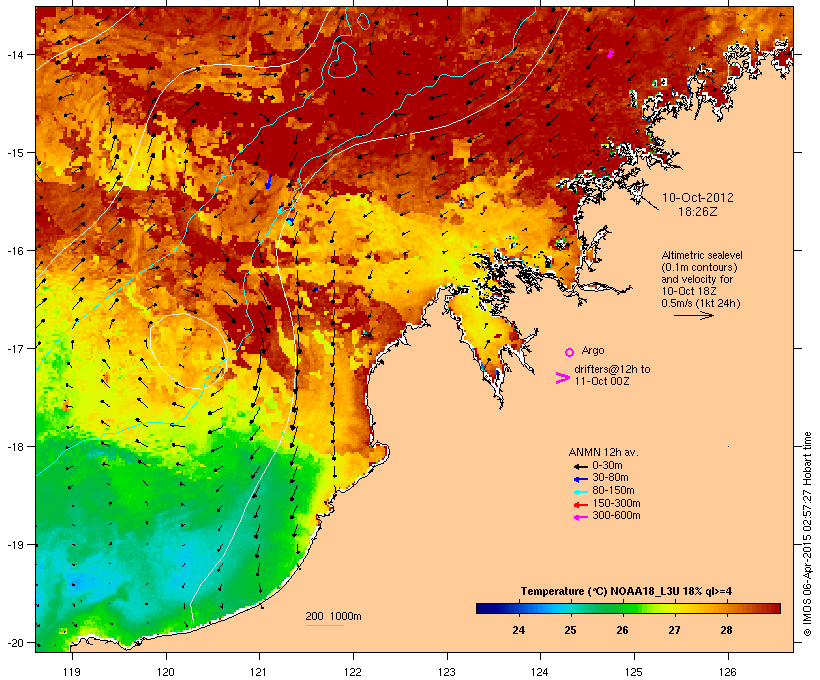The width and height of the screenshot is (820, 680).
Task: Click the magenta marker near latitude -14
Action: [610, 54]
